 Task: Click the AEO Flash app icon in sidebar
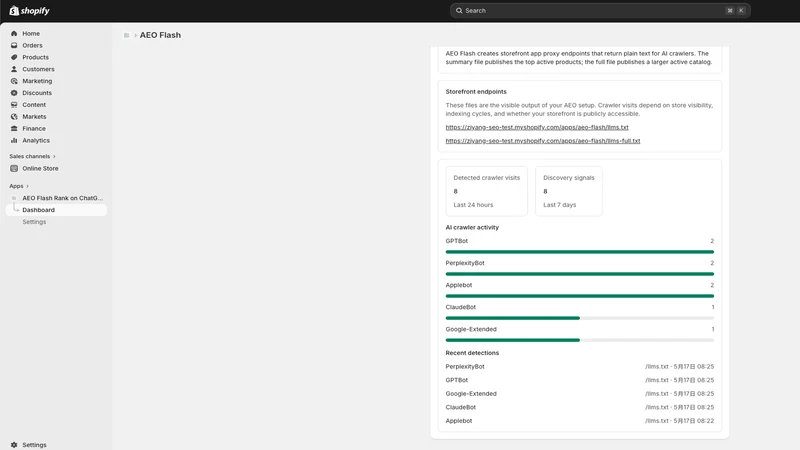coord(14,198)
